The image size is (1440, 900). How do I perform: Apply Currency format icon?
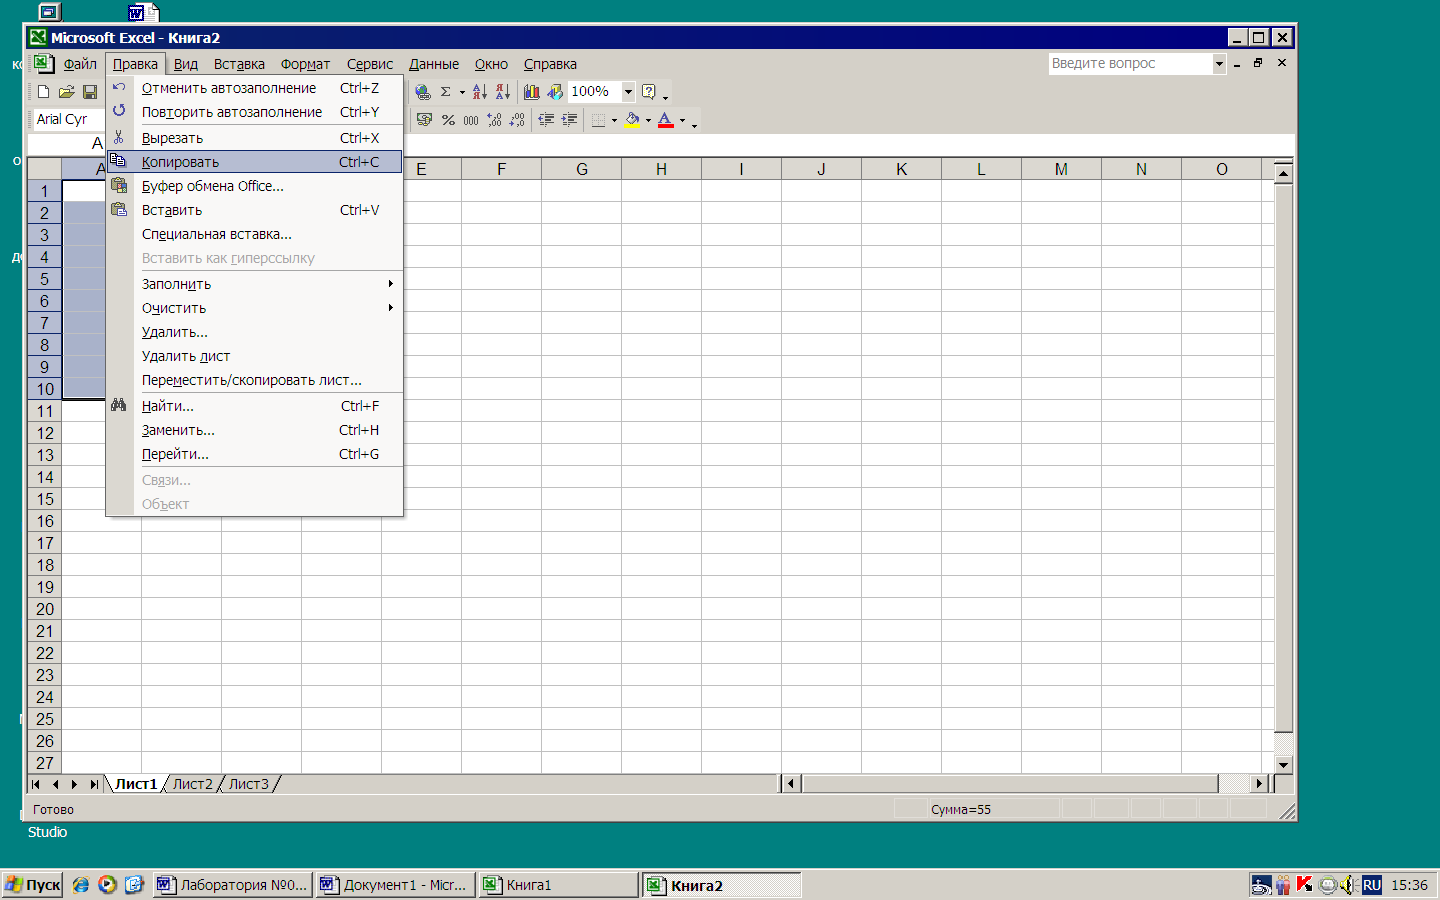424,120
